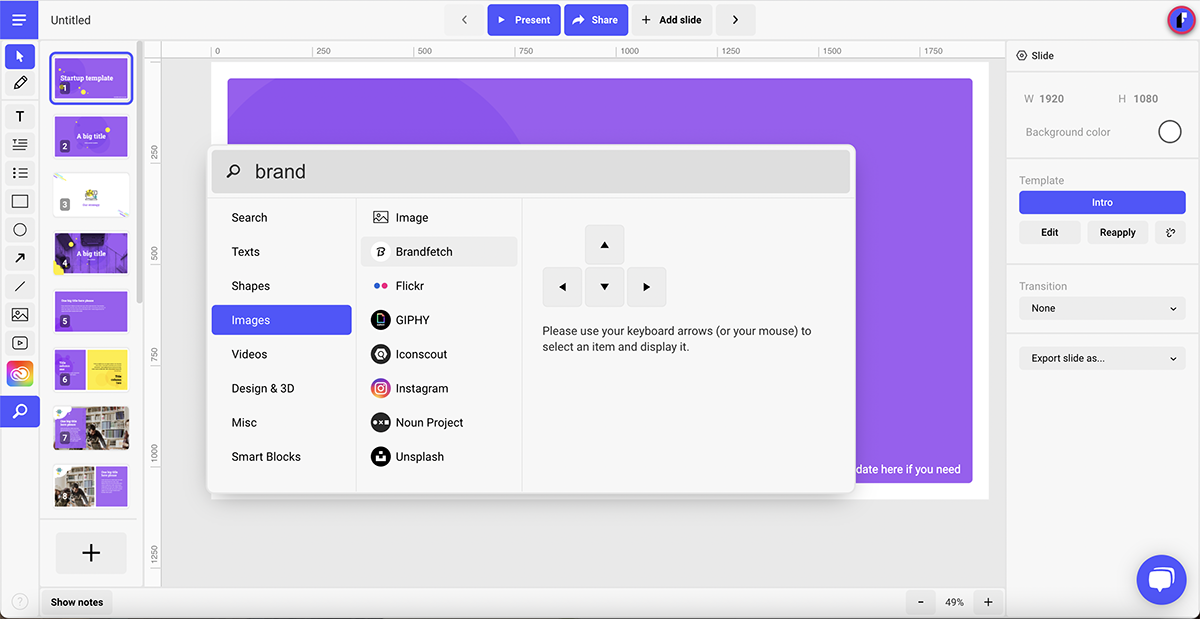Screen dimensions: 1200x619
Task: Select the Text tool
Action: point(19,116)
